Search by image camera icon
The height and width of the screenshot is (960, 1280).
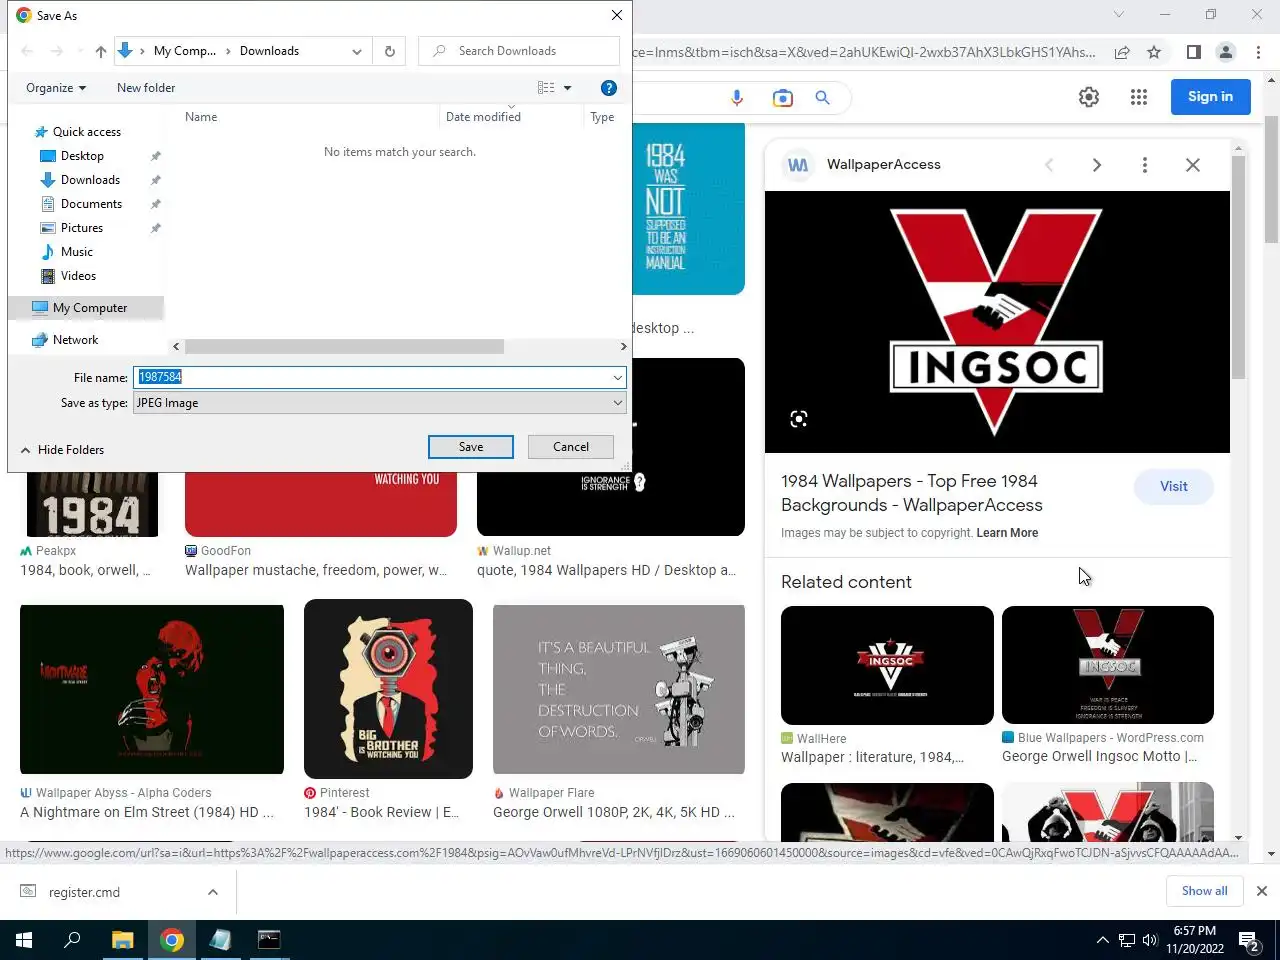click(782, 97)
